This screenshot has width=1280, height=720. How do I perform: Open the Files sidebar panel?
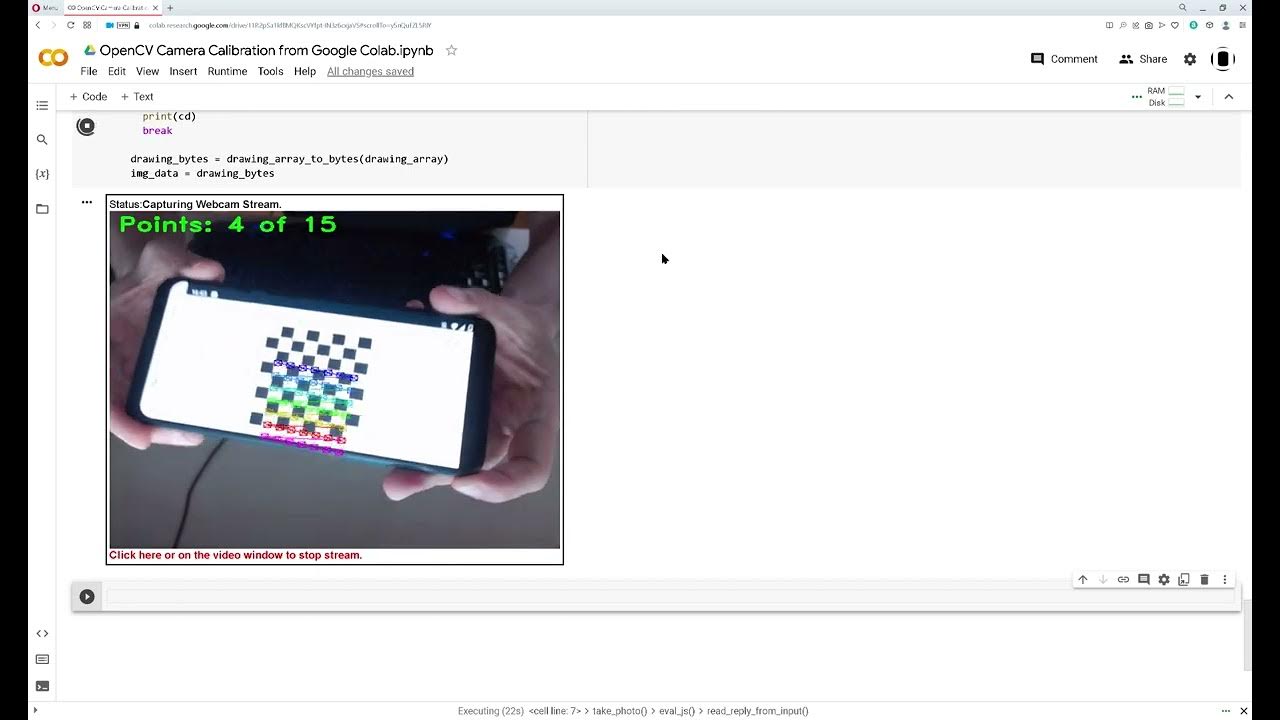[x=42, y=209]
